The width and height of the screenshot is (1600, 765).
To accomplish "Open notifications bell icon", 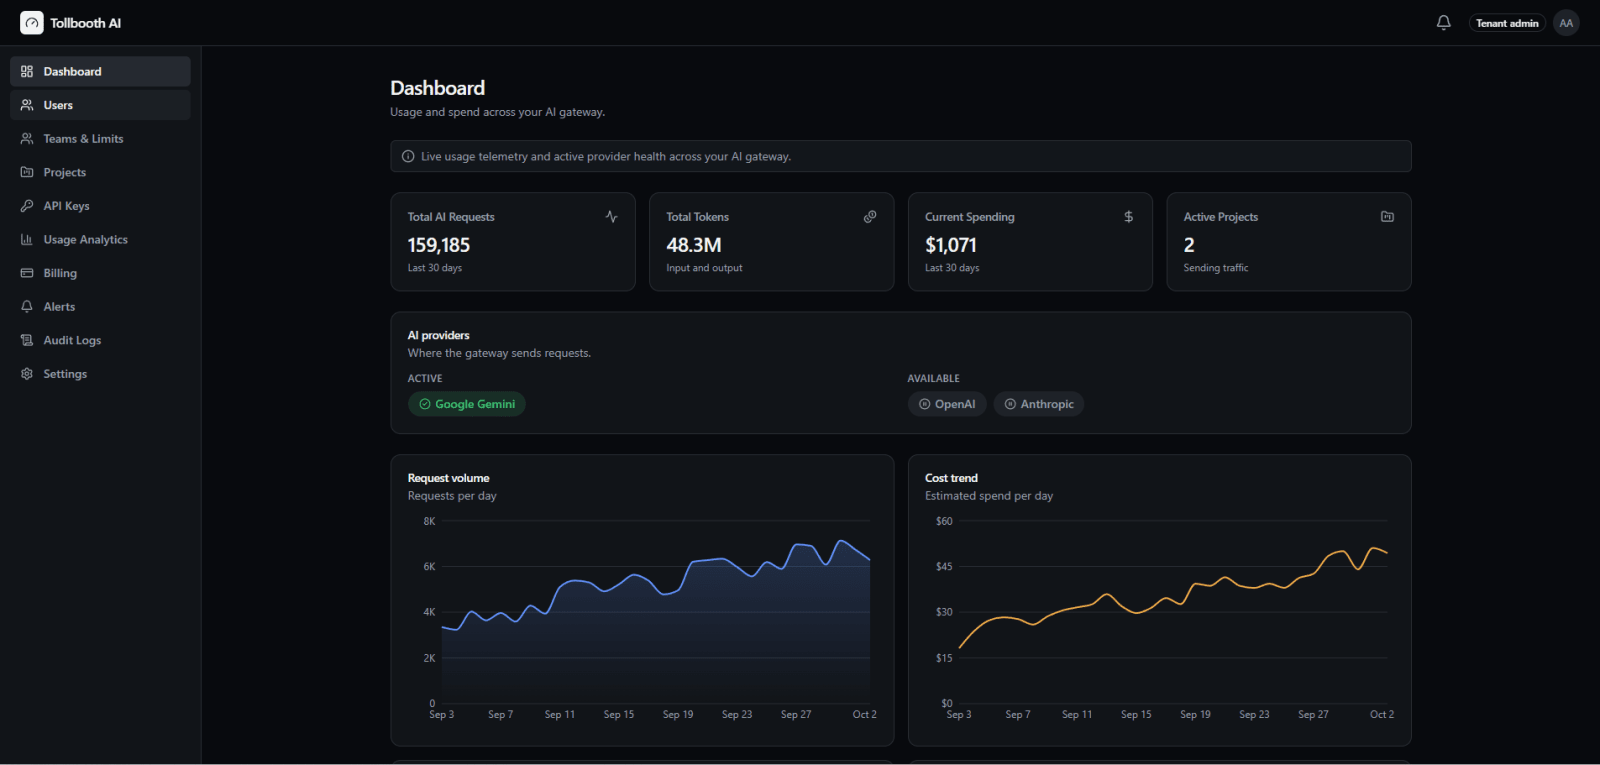I will (1443, 23).
